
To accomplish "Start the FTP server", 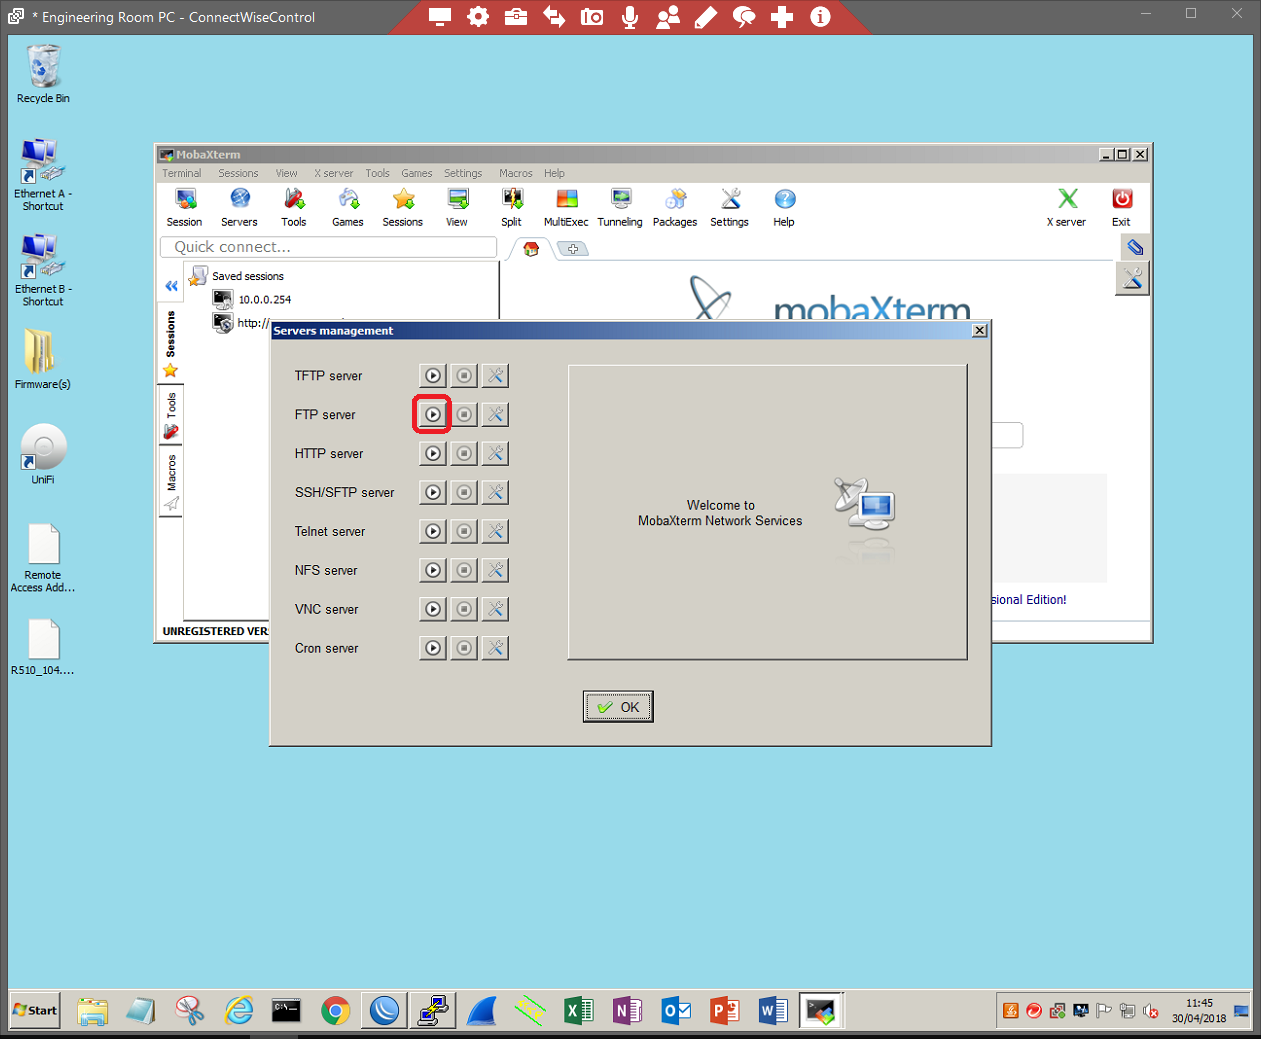I will 432,414.
